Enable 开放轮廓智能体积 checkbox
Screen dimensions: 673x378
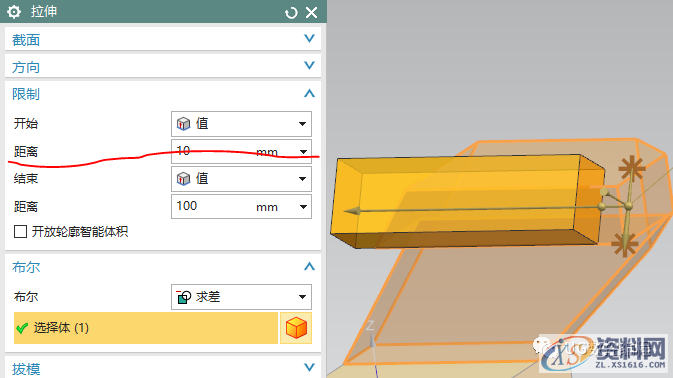click(x=20, y=232)
